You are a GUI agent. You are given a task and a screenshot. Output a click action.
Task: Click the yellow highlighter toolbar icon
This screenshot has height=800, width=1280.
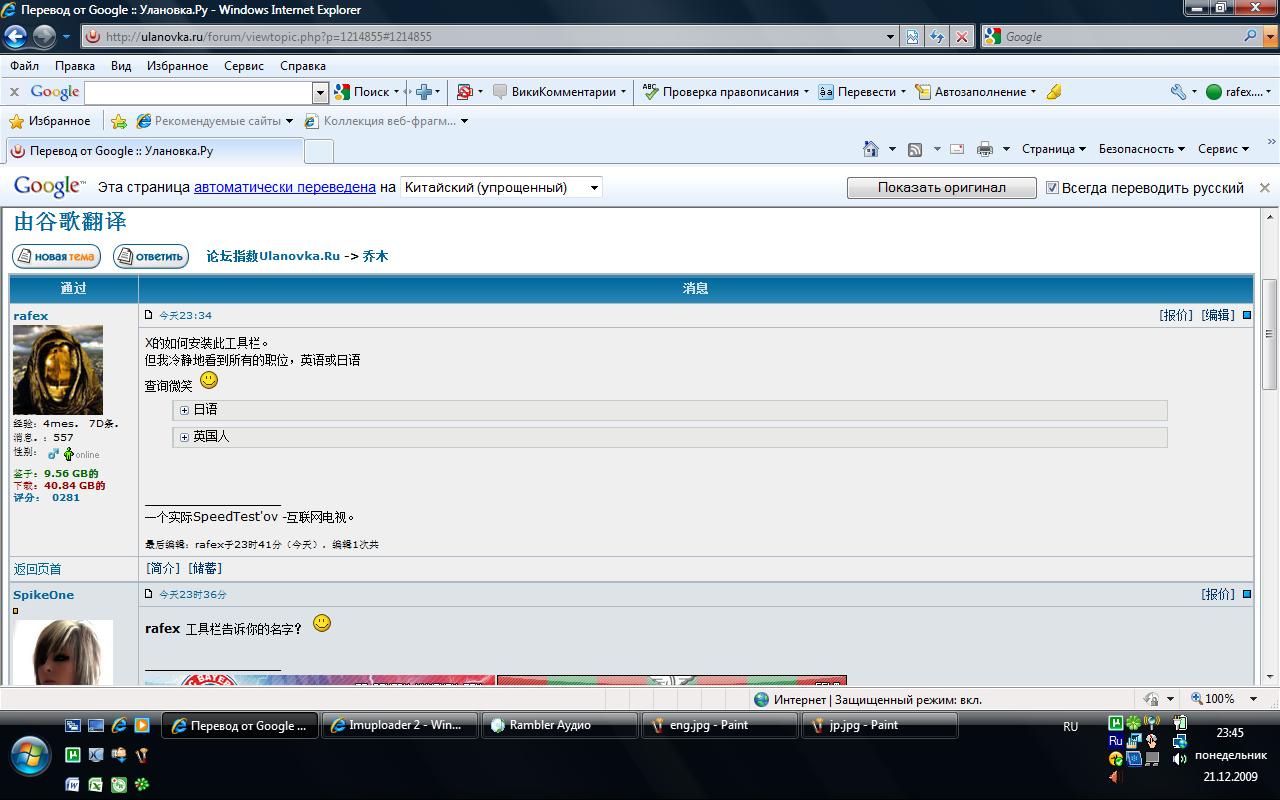click(x=1054, y=92)
